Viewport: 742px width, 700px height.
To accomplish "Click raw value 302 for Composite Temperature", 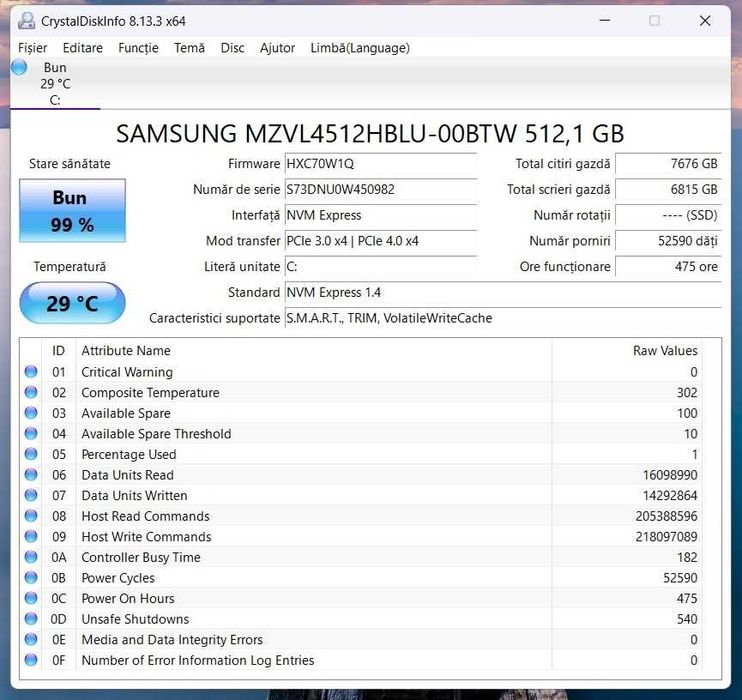I will pos(687,393).
